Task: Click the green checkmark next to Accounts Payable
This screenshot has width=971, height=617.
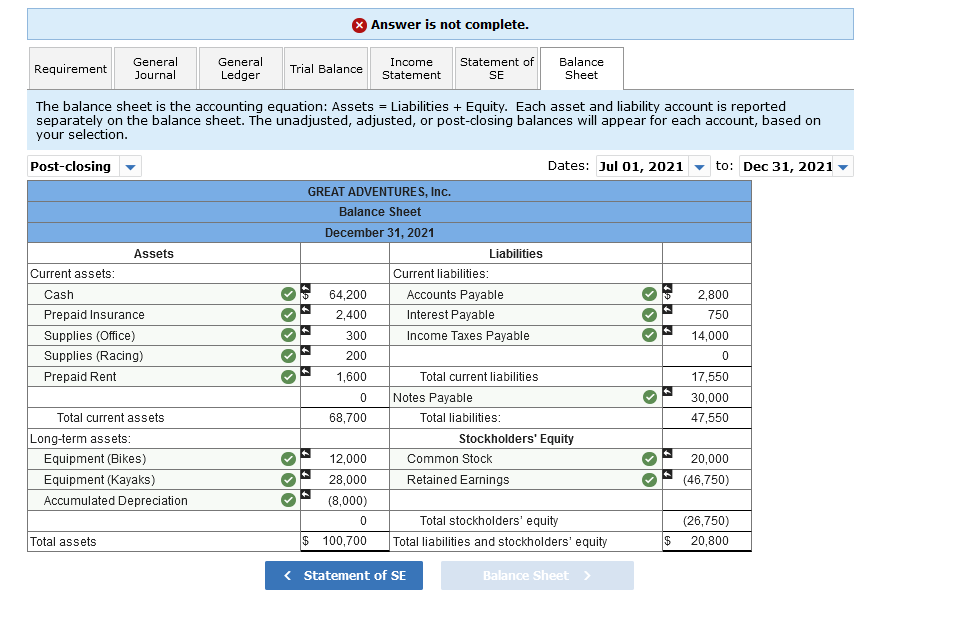Action: coord(649,294)
